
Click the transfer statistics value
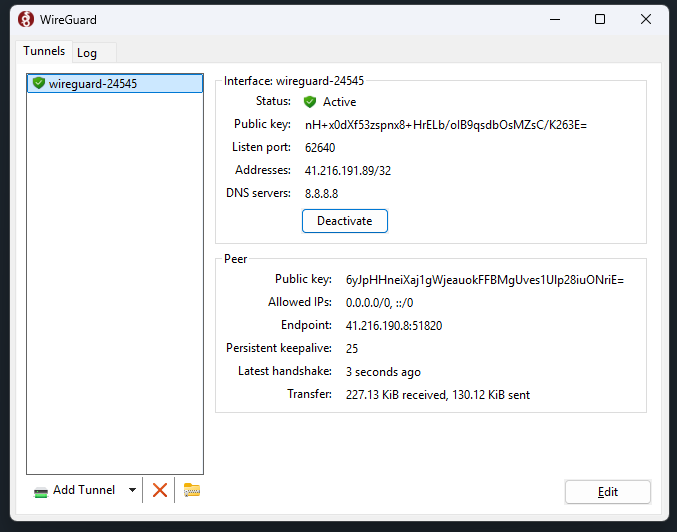(437, 395)
